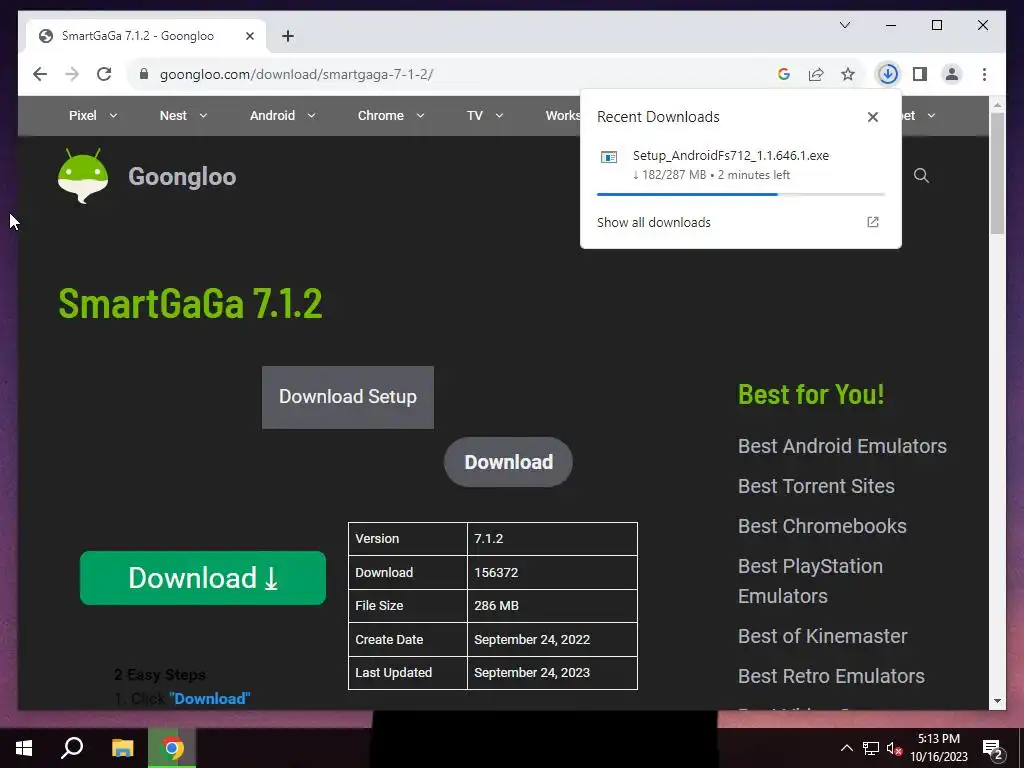Viewport: 1024px width, 768px height.
Task: Click the forward navigation arrow
Action: [72, 74]
